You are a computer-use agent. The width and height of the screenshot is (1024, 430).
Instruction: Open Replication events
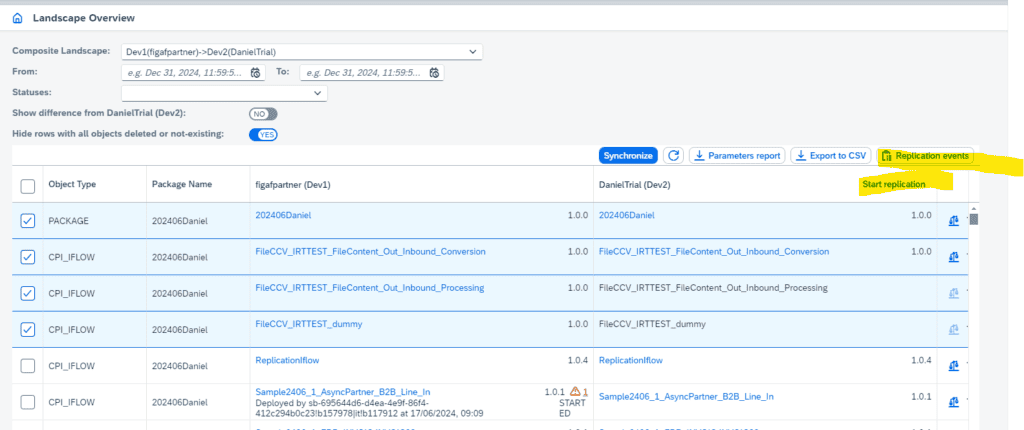[x=925, y=156]
